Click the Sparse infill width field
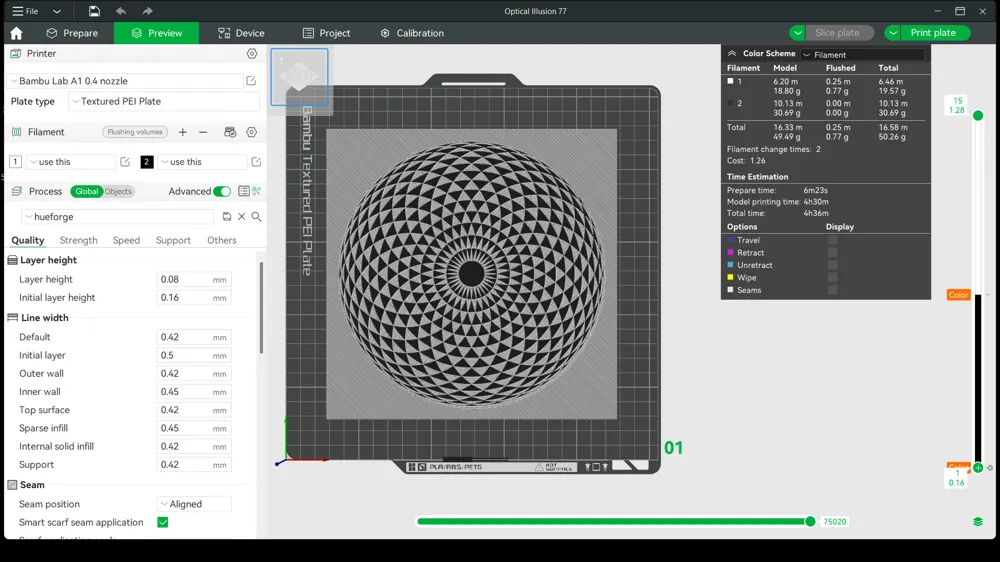The image size is (1000, 562). (194, 428)
